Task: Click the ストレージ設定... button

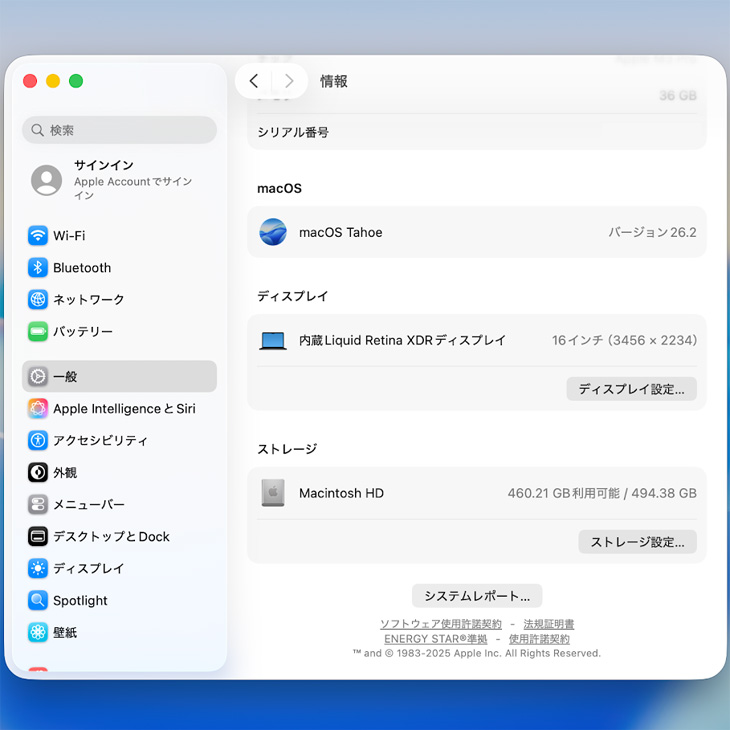Action: pyautogui.click(x=637, y=543)
